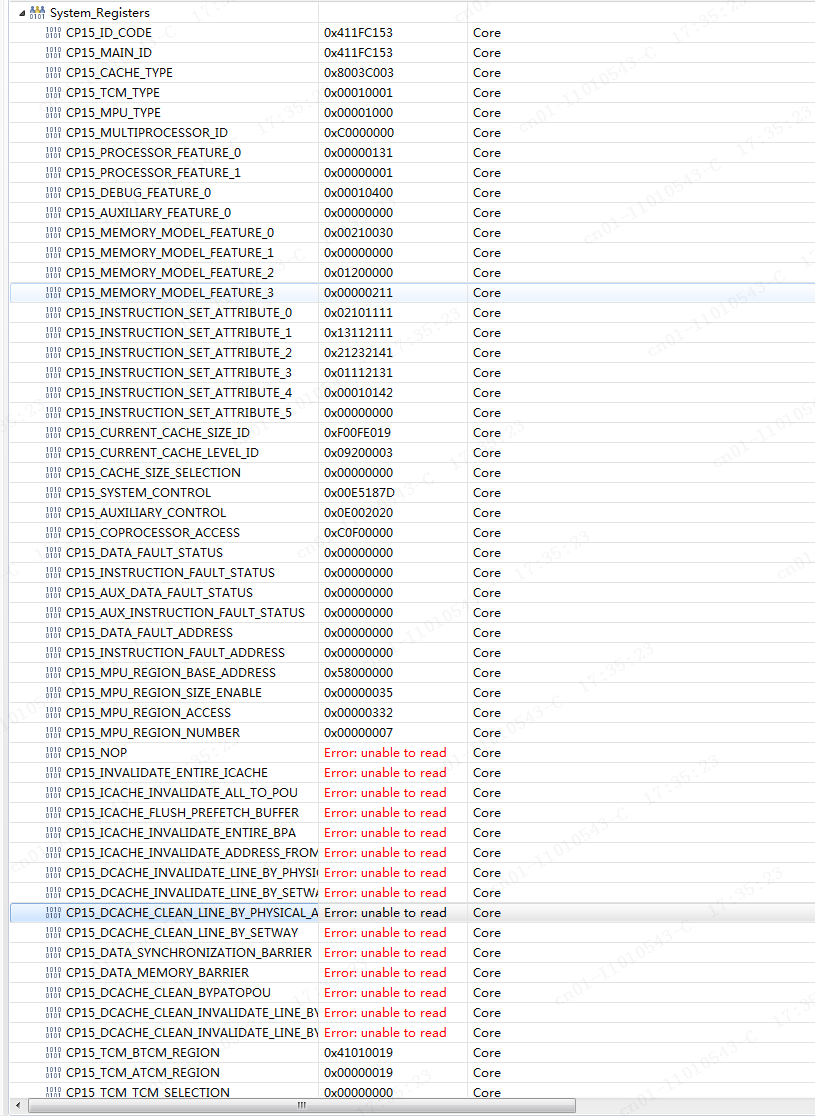Click register icon beside CP15_MAIN_ID
815x1116 pixels.
(x=53, y=53)
